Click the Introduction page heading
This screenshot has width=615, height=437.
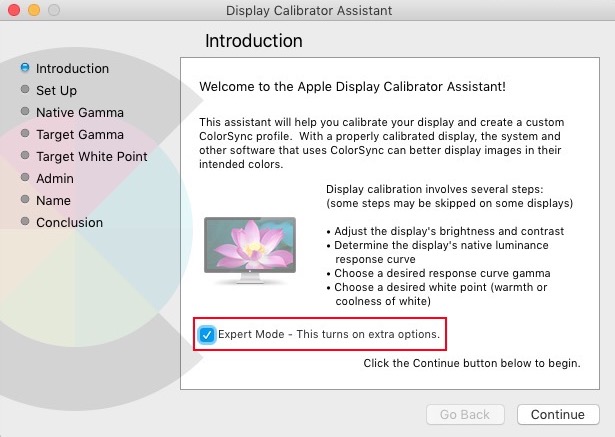(x=254, y=41)
